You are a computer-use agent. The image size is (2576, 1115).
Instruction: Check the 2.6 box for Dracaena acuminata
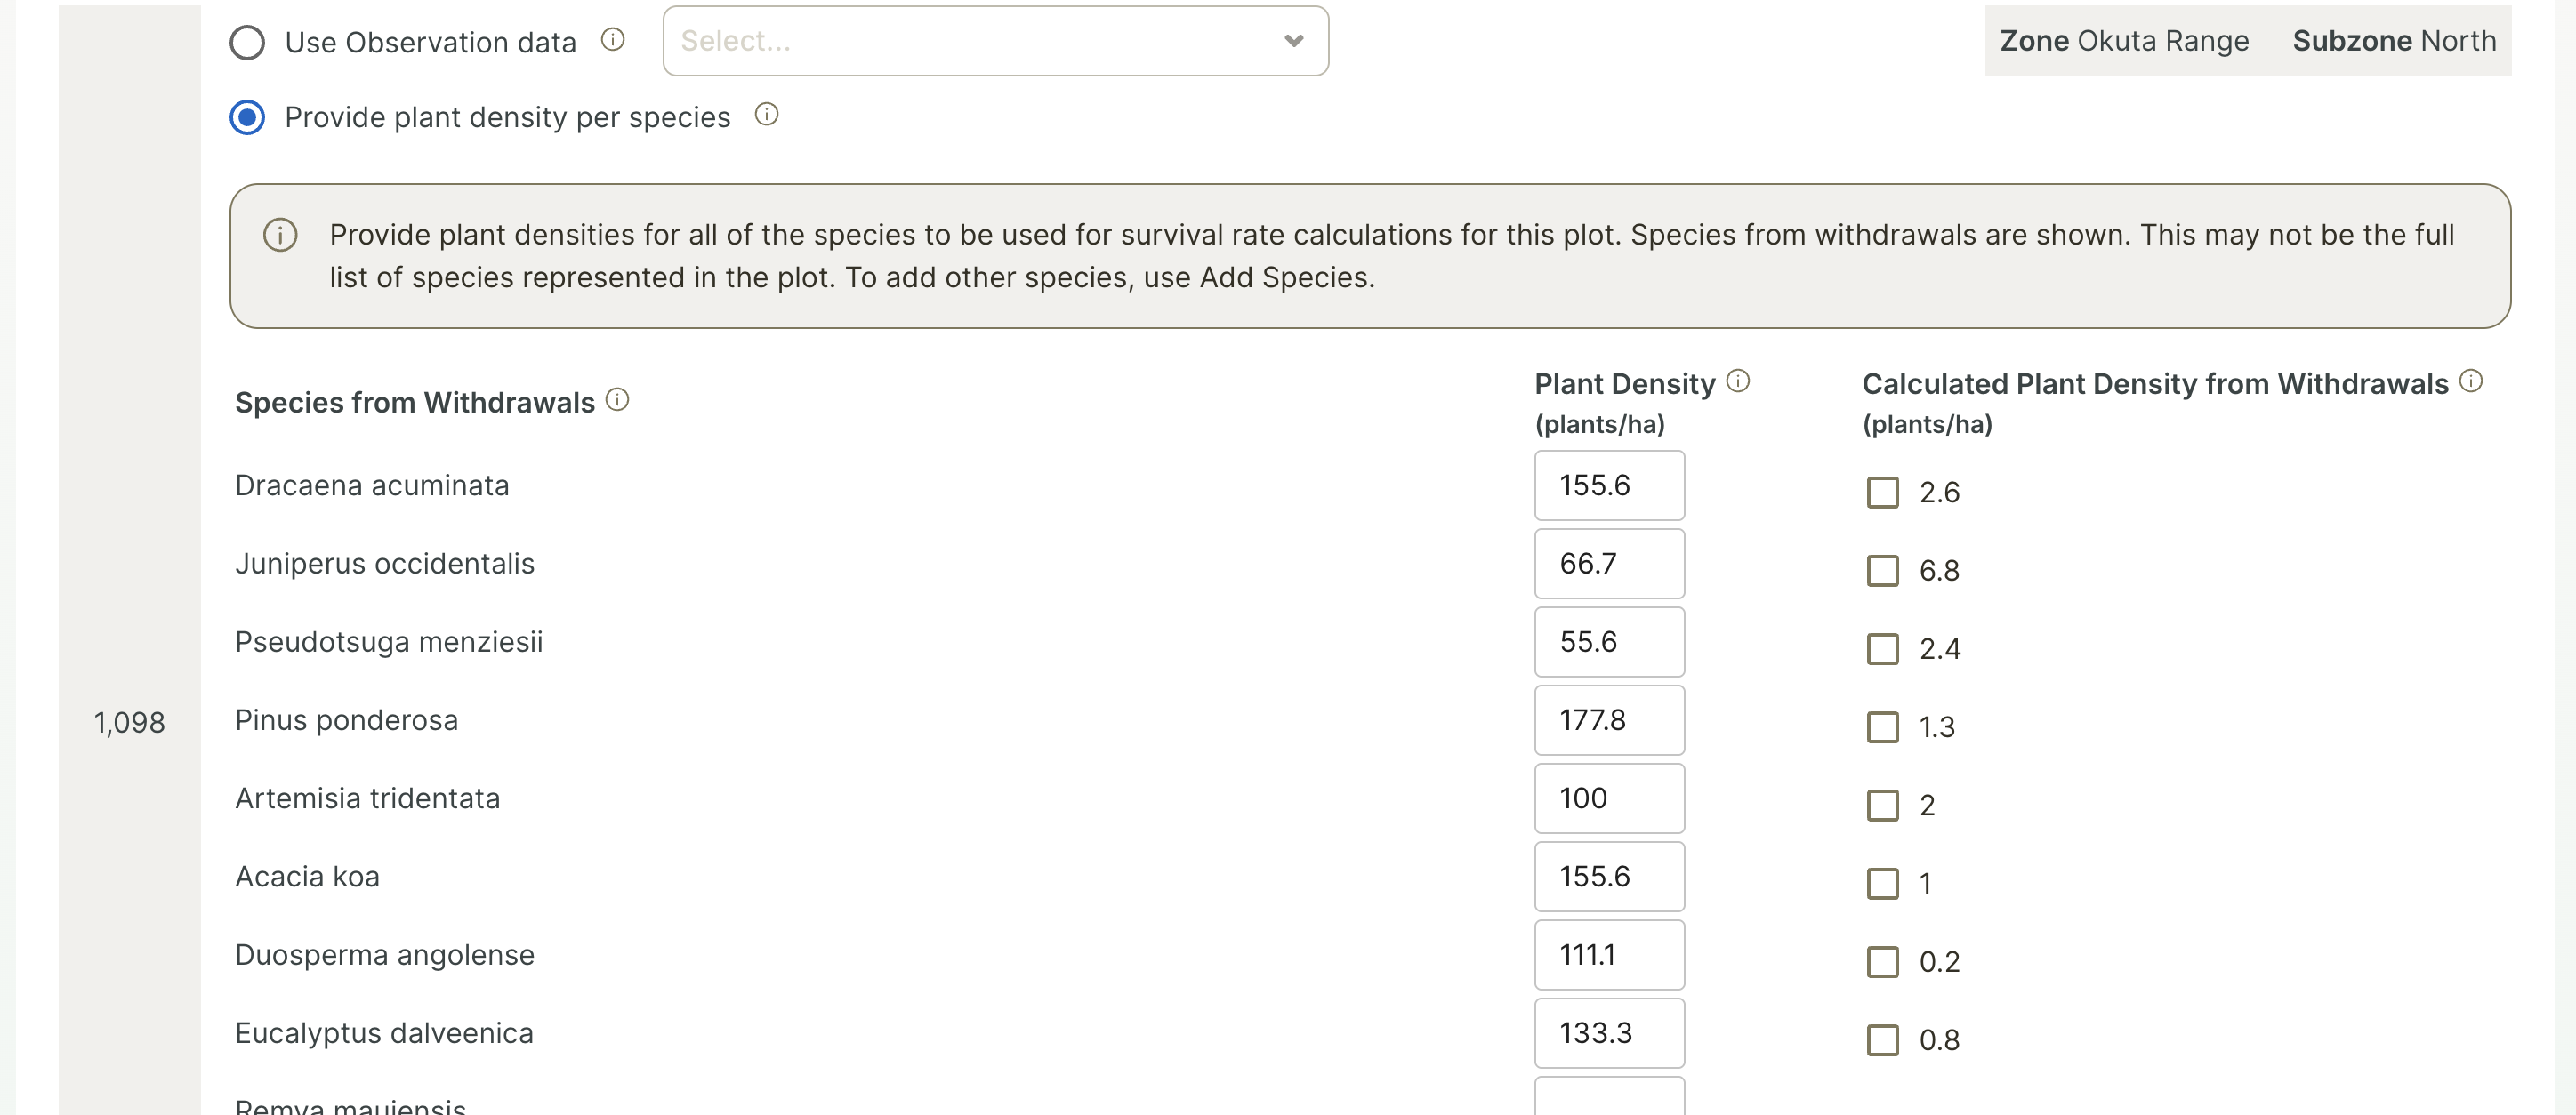coord(1883,493)
